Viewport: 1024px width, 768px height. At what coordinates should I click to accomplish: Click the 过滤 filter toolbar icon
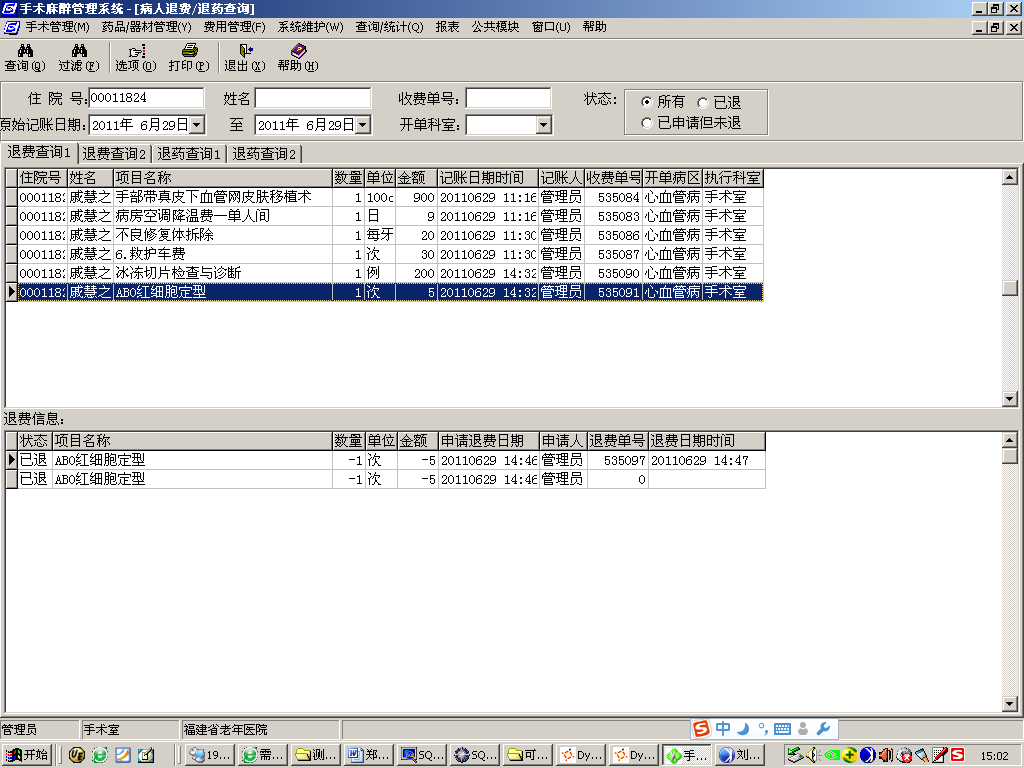coord(79,51)
